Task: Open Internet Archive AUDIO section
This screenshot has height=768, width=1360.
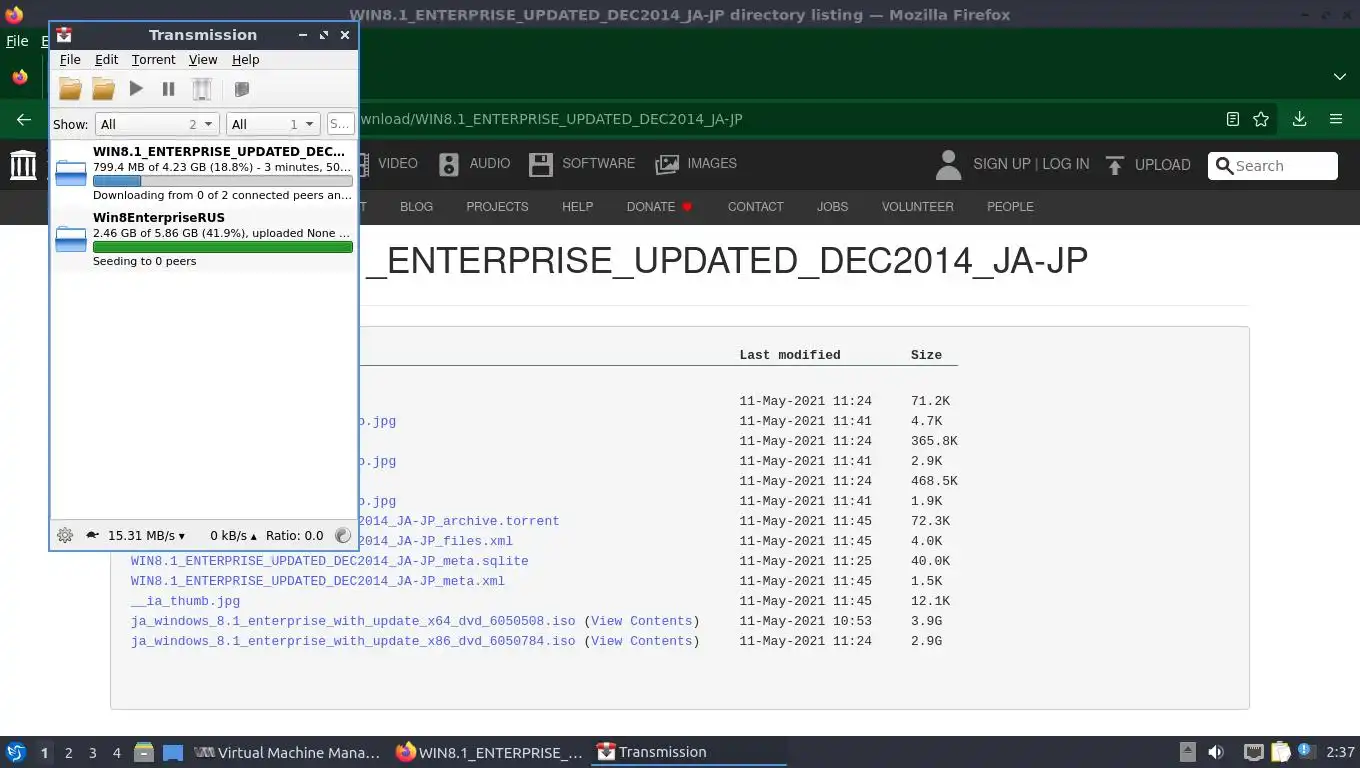Action: (474, 163)
